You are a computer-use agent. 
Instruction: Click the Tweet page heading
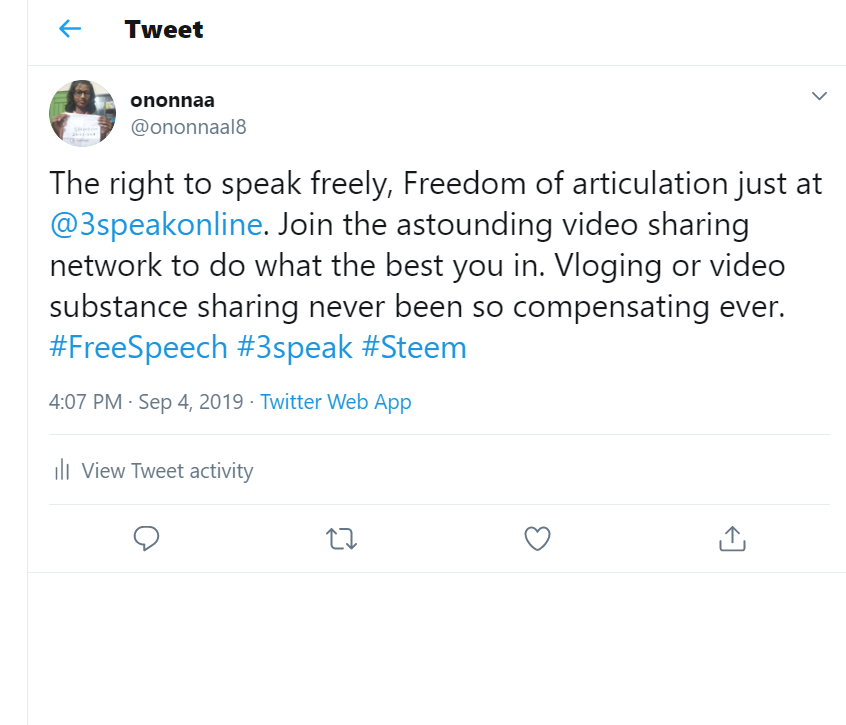click(163, 29)
